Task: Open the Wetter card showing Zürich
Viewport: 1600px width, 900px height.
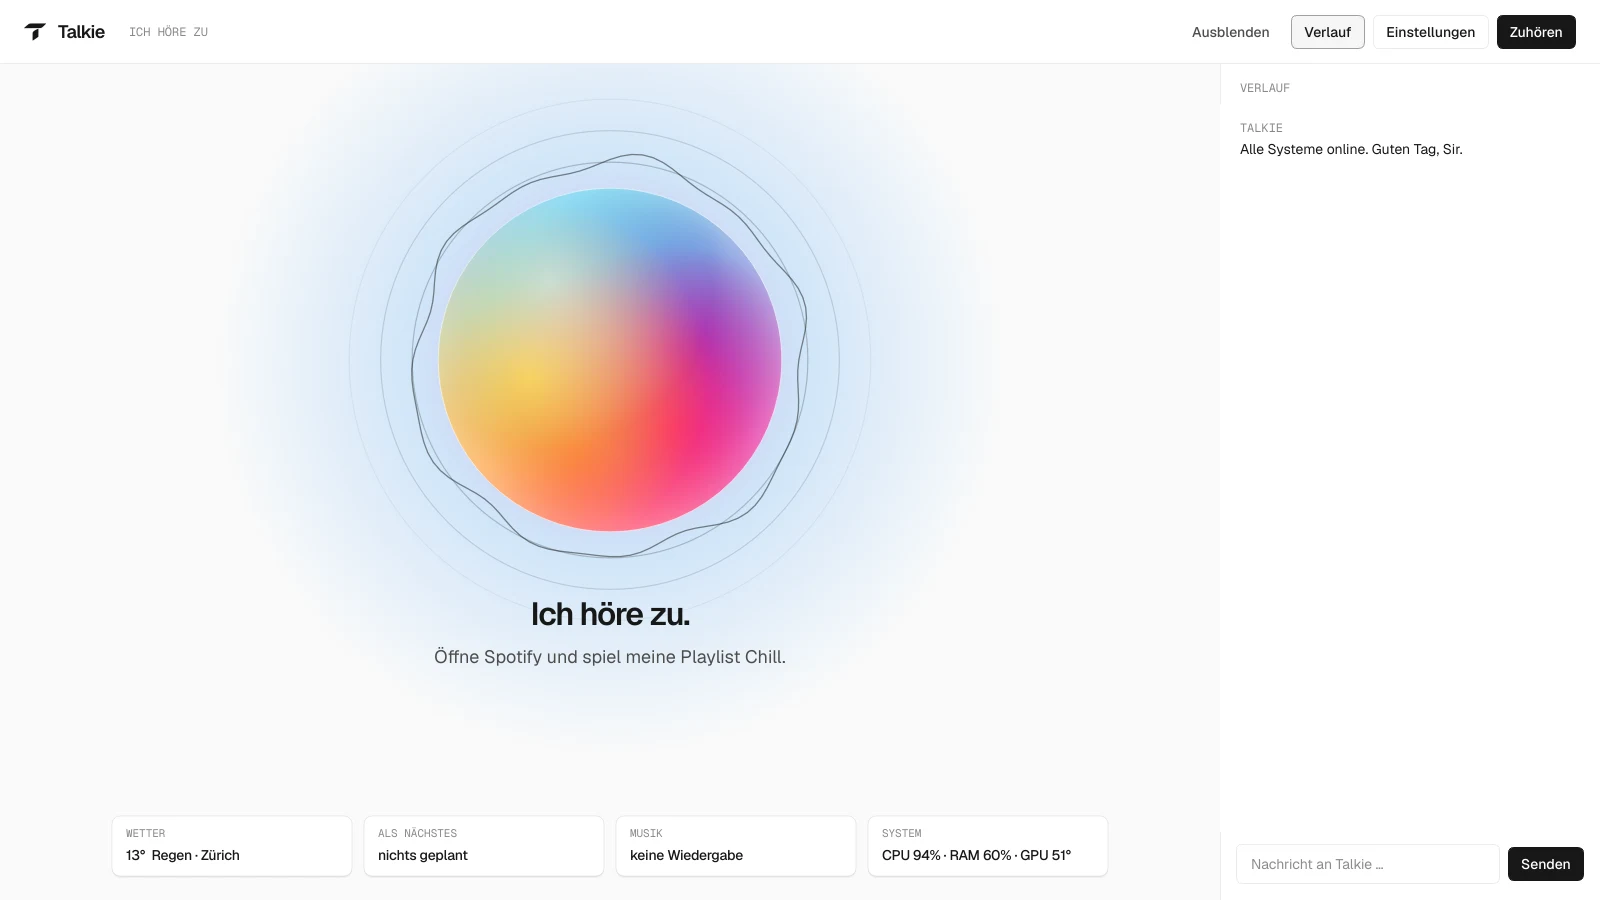Action: 232,846
